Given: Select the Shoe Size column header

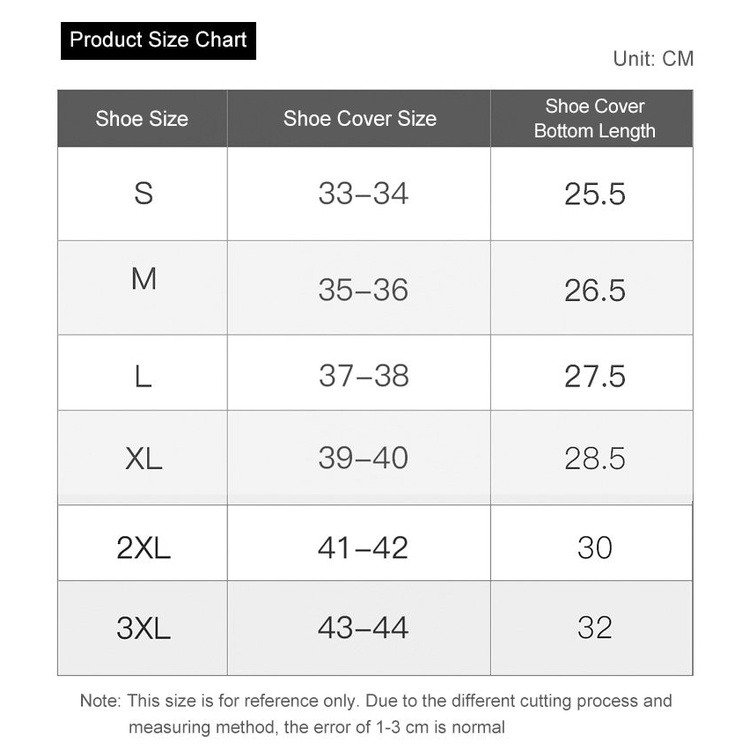Looking at the screenshot, I should tap(142, 119).
